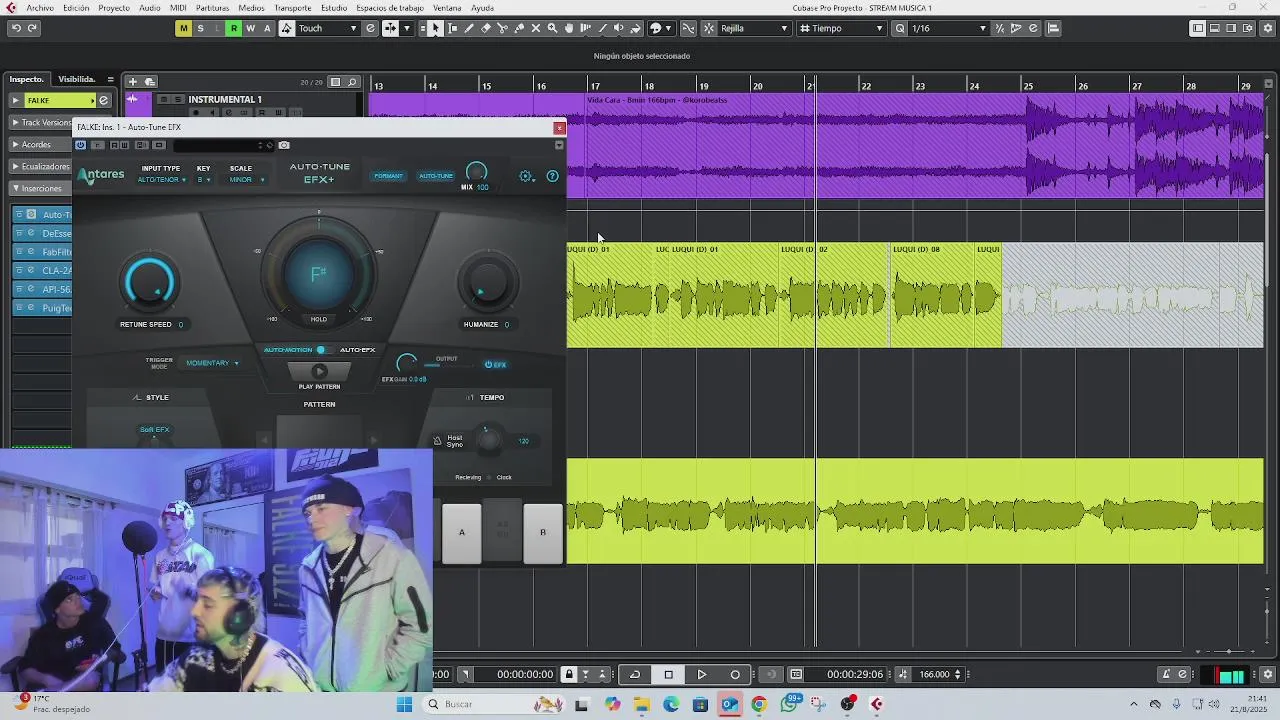
Task: Click the transport Record button
Action: [x=735, y=674]
